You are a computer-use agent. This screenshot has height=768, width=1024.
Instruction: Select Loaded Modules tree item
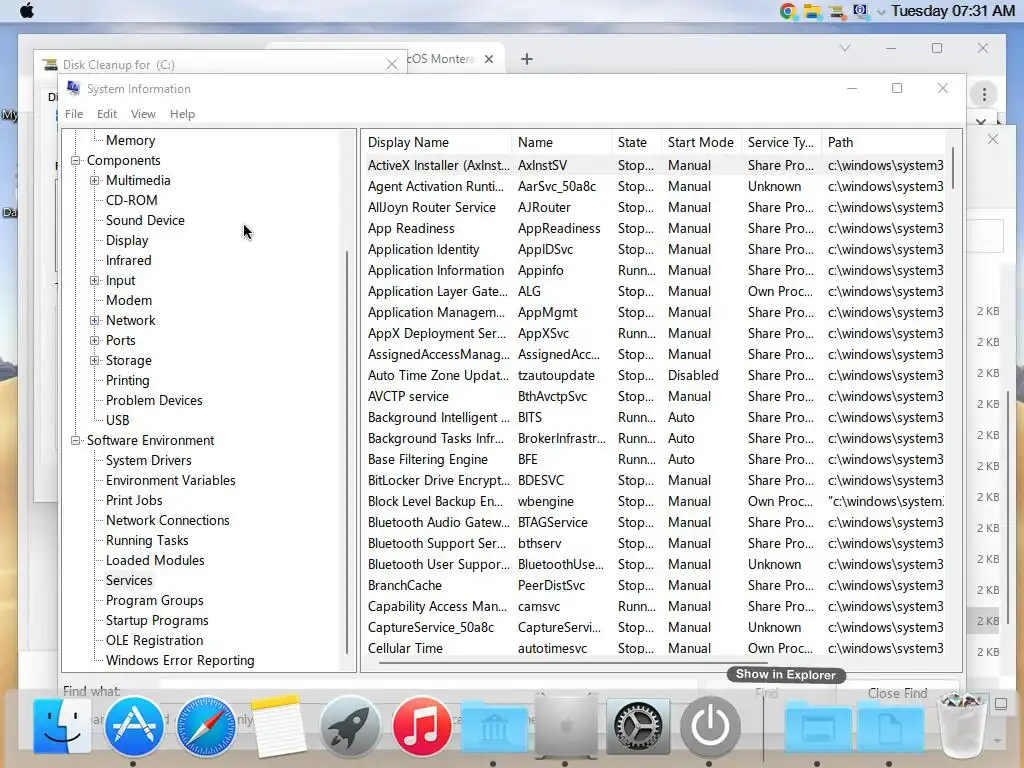pos(155,560)
